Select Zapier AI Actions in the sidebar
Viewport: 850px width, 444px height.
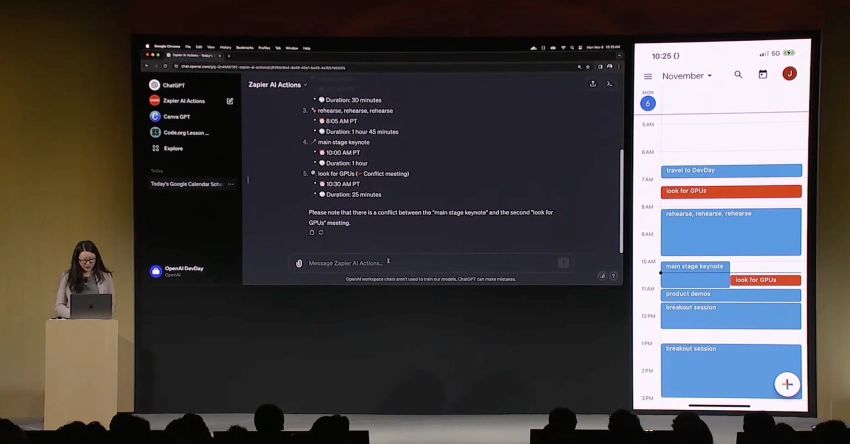(177, 101)
